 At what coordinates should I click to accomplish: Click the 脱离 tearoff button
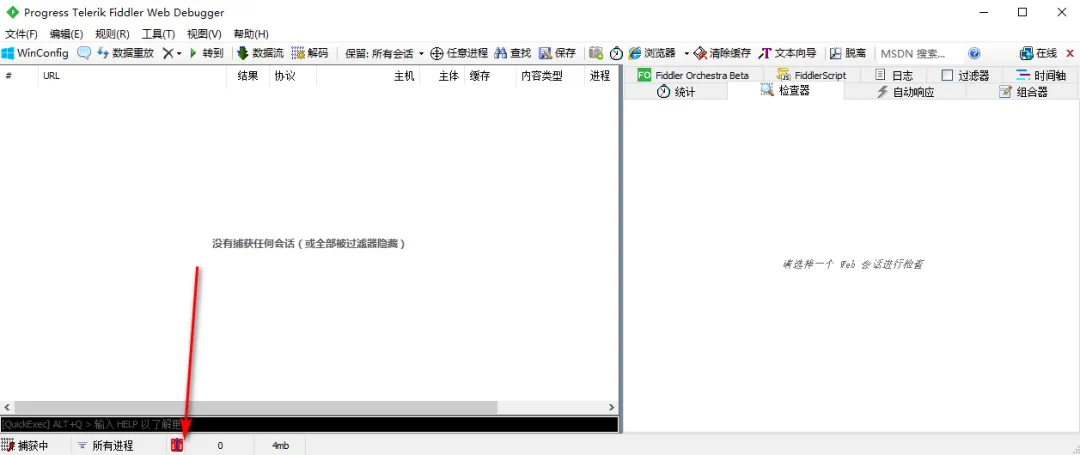point(848,53)
